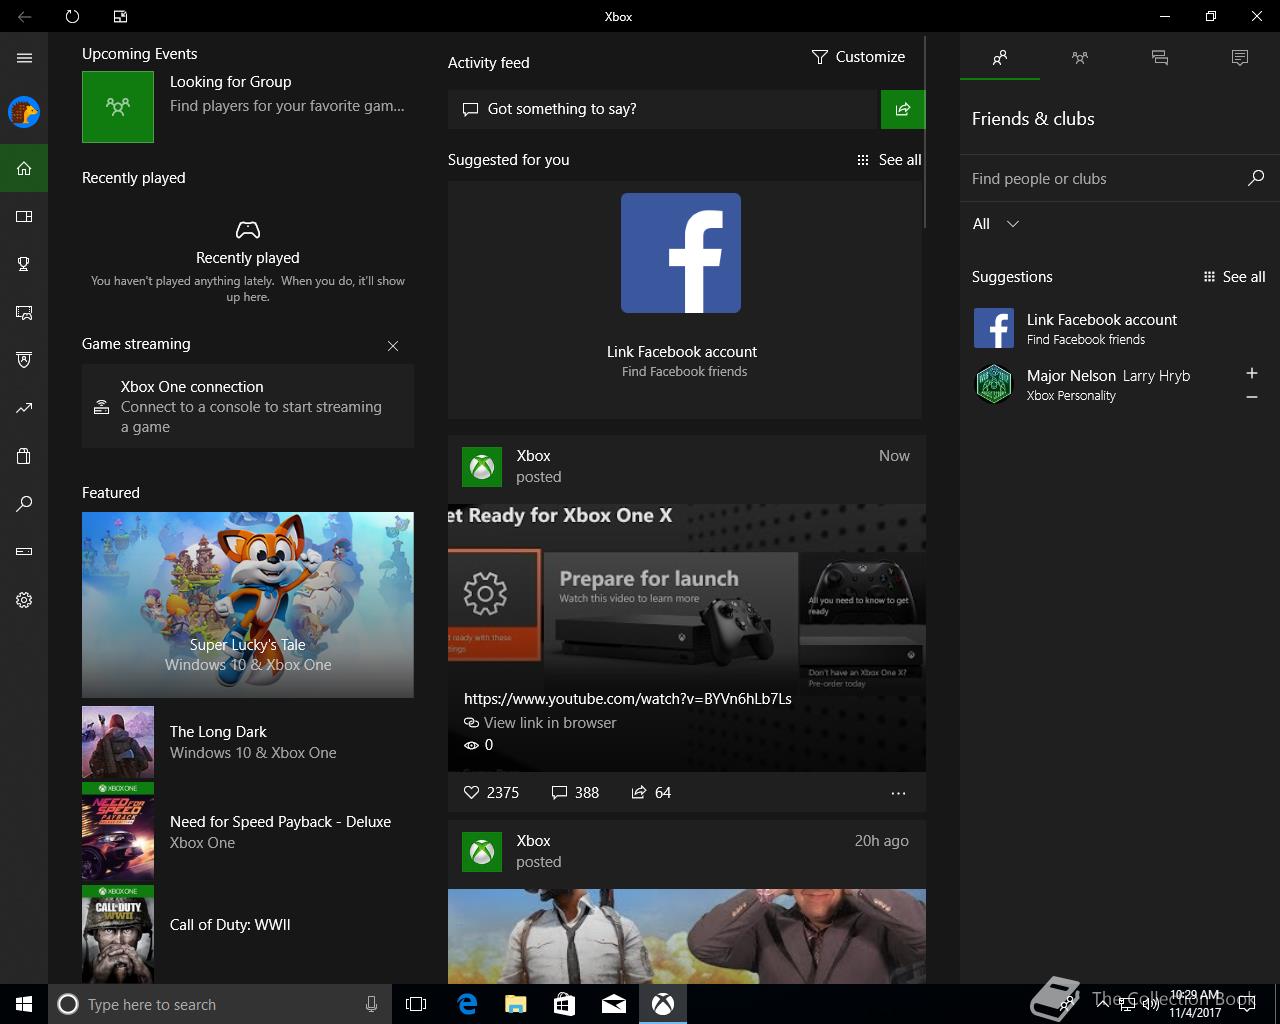
Task: Click See all in friends Suggestions
Action: point(1234,277)
